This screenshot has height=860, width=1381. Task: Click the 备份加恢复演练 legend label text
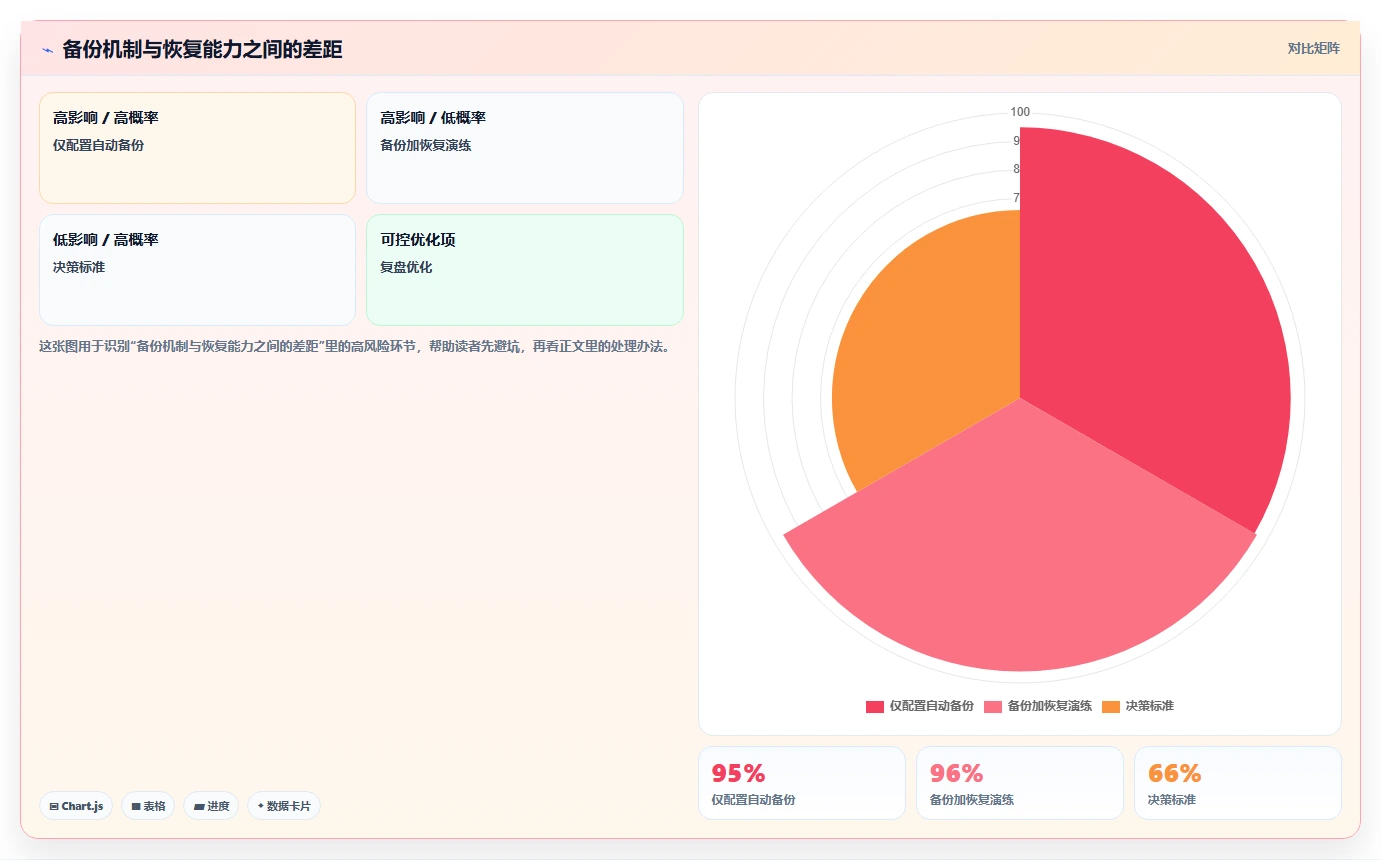coord(1050,706)
